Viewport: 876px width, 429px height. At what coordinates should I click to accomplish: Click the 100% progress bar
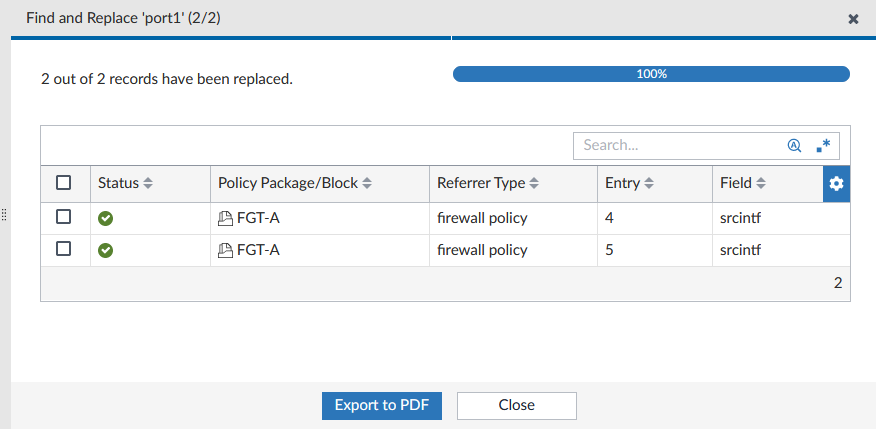pyautogui.click(x=651, y=74)
